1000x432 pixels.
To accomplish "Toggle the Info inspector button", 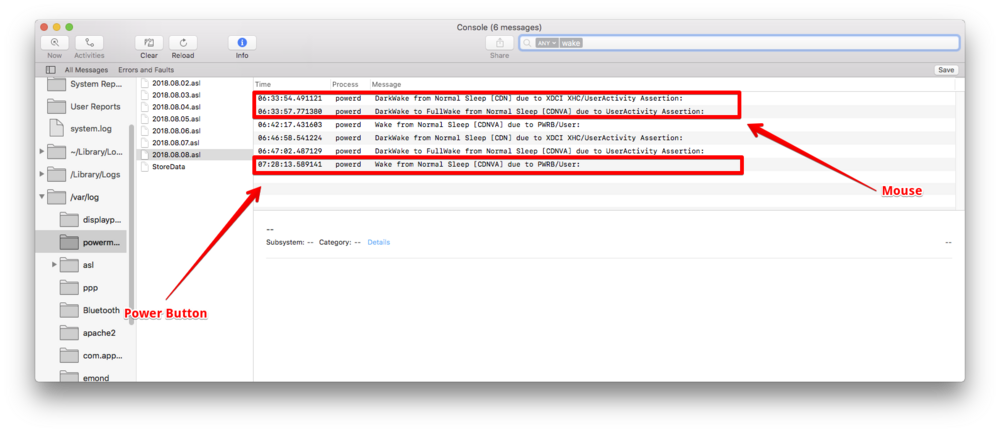I will [242, 43].
